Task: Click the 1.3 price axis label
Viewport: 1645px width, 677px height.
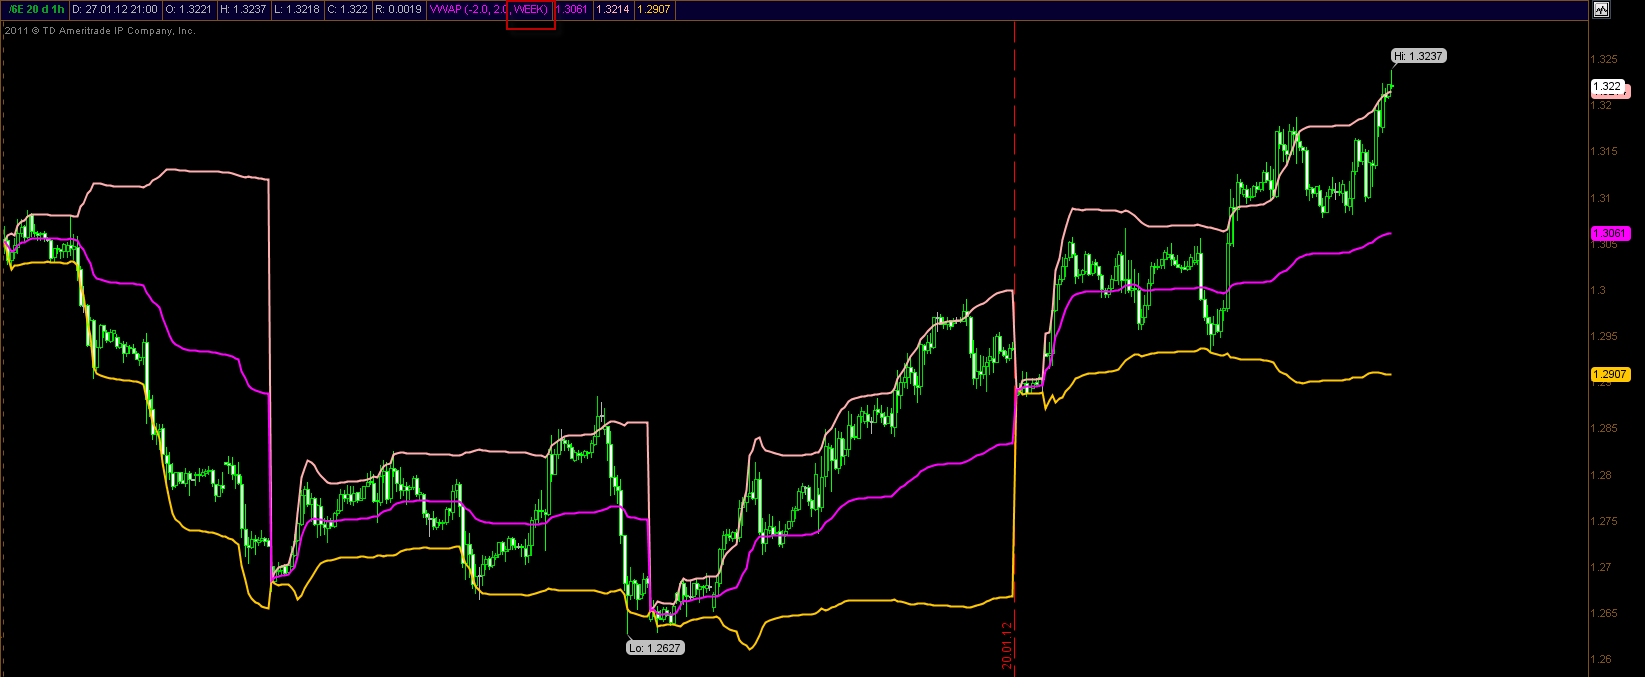Action: tap(1598, 290)
